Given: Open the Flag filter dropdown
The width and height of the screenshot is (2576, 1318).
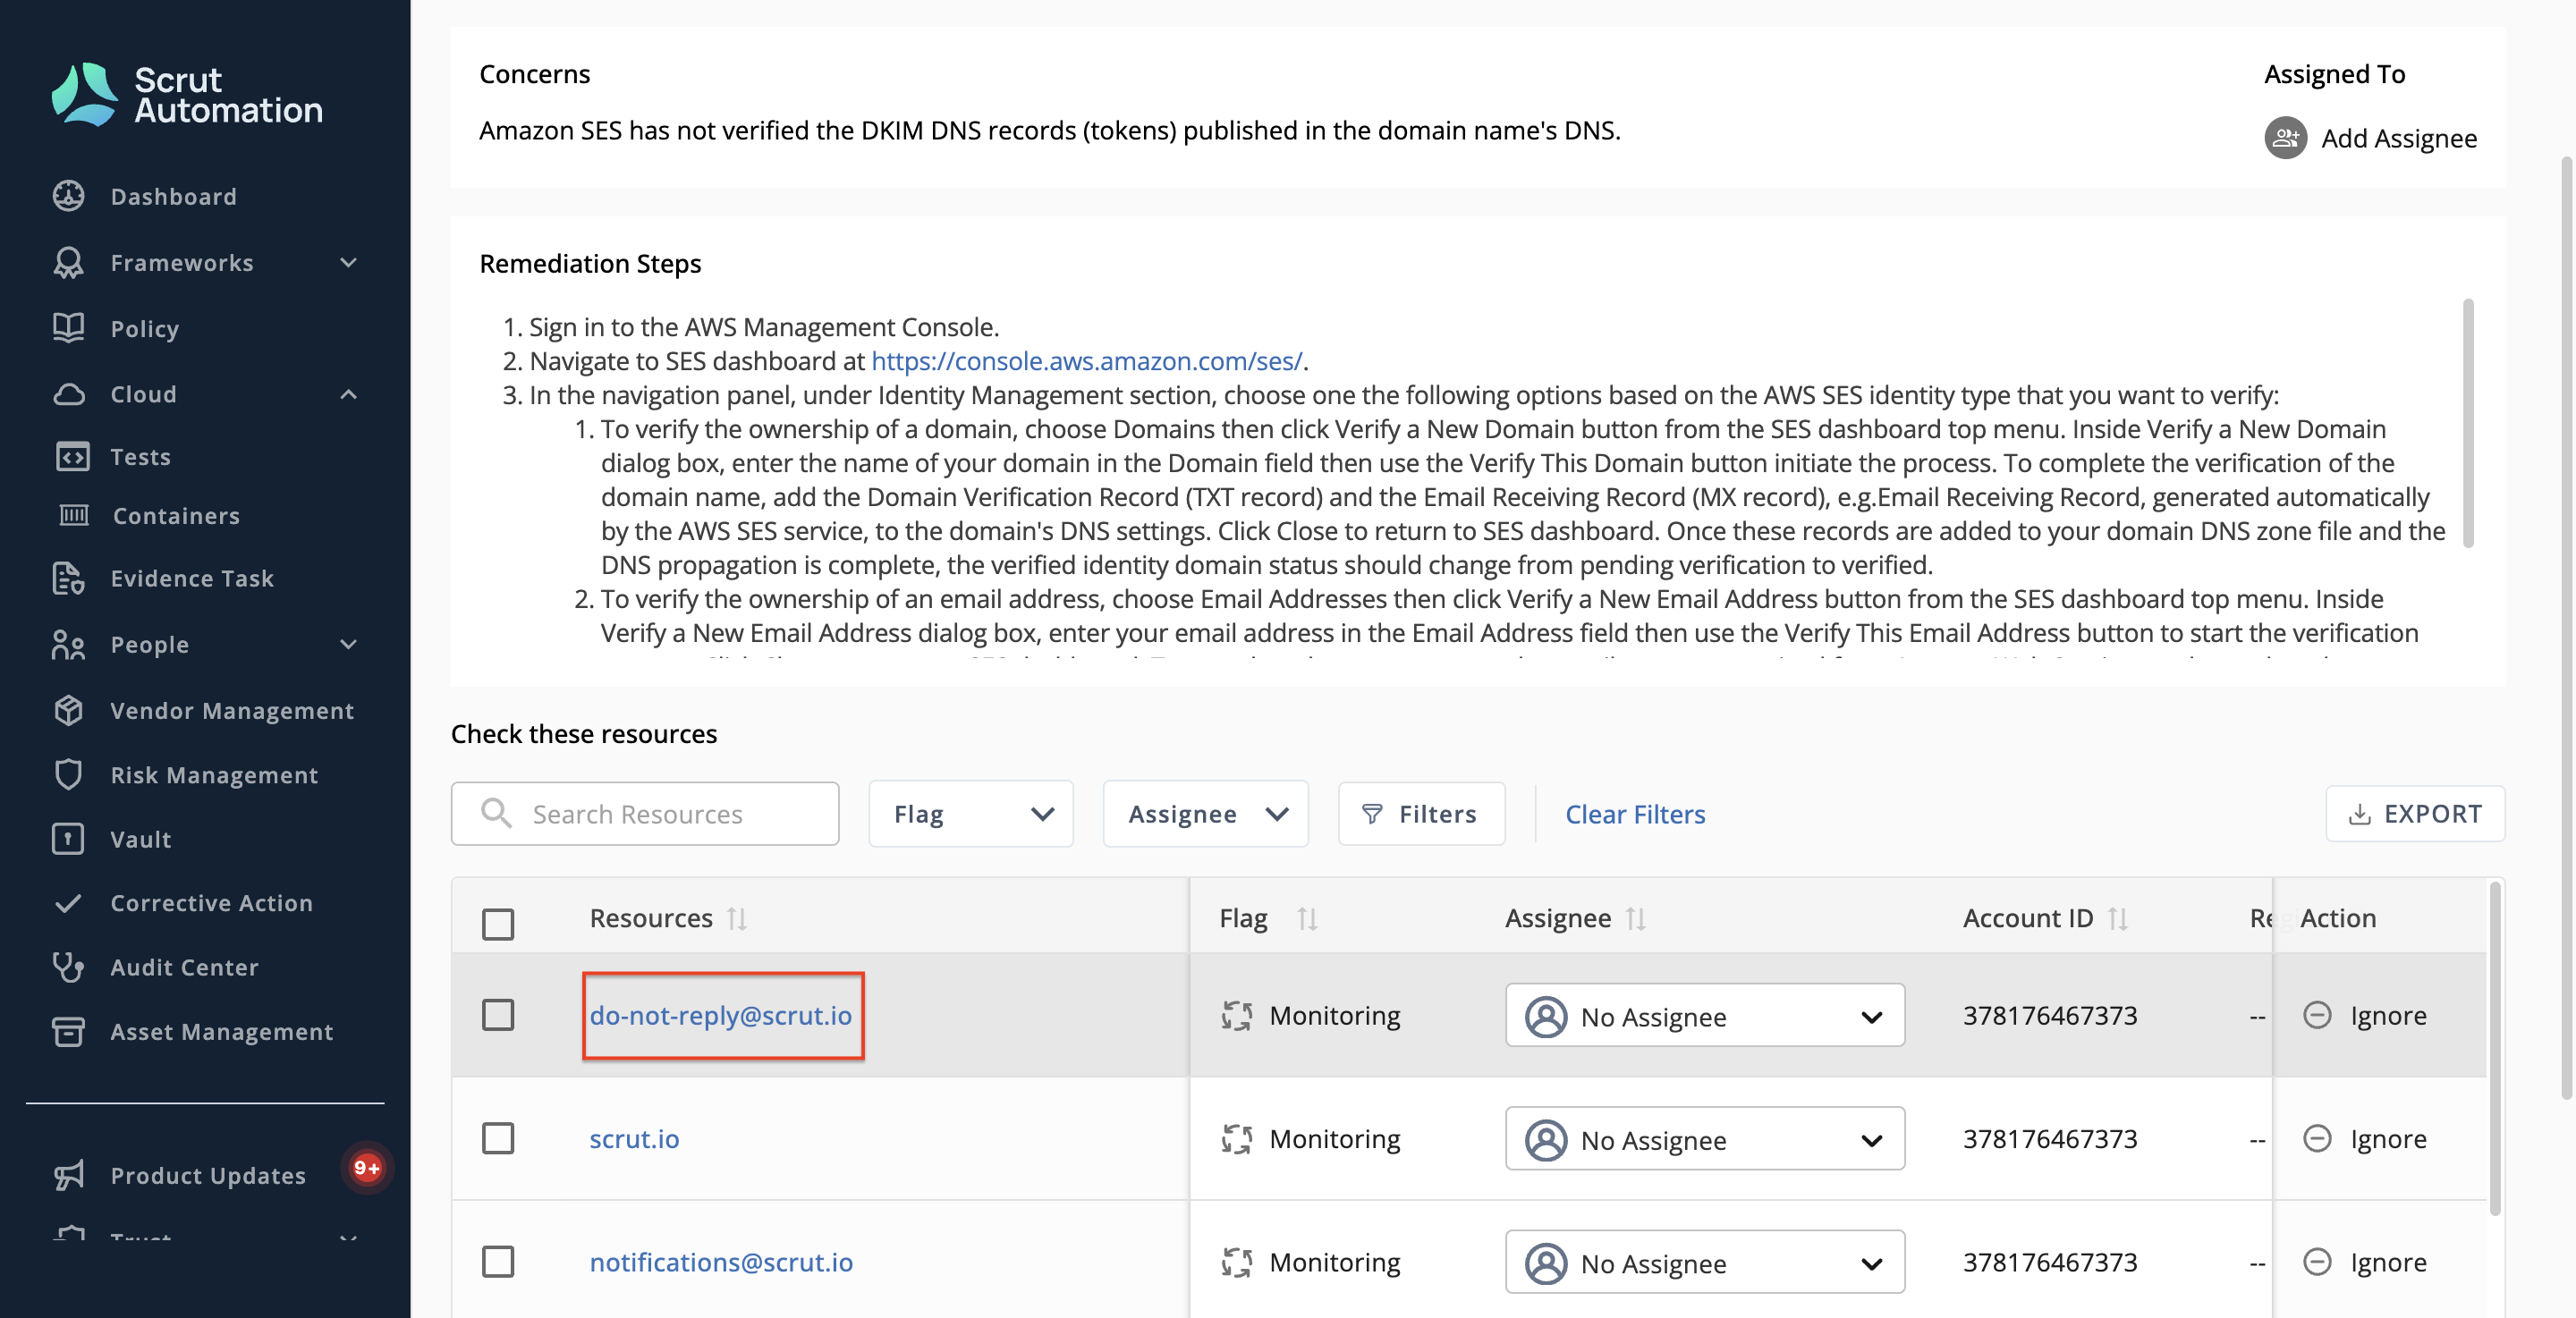Looking at the screenshot, I should pos(971,813).
